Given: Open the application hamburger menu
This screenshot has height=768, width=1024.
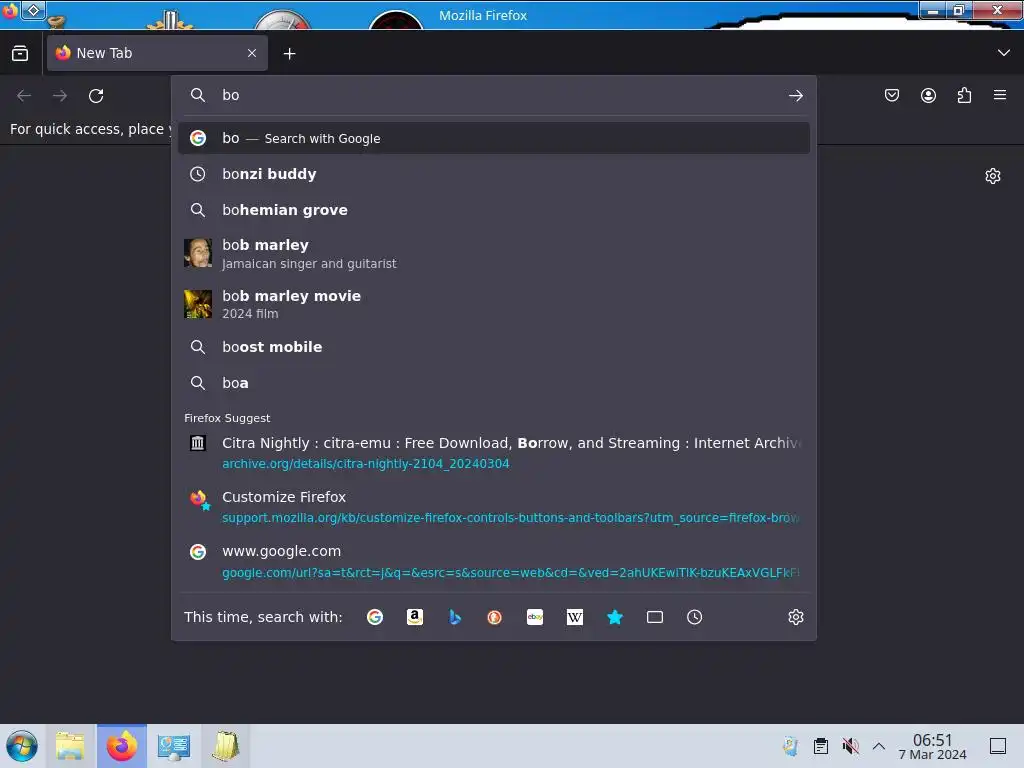Looking at the screenshot, I should [x=1000, y=95].
